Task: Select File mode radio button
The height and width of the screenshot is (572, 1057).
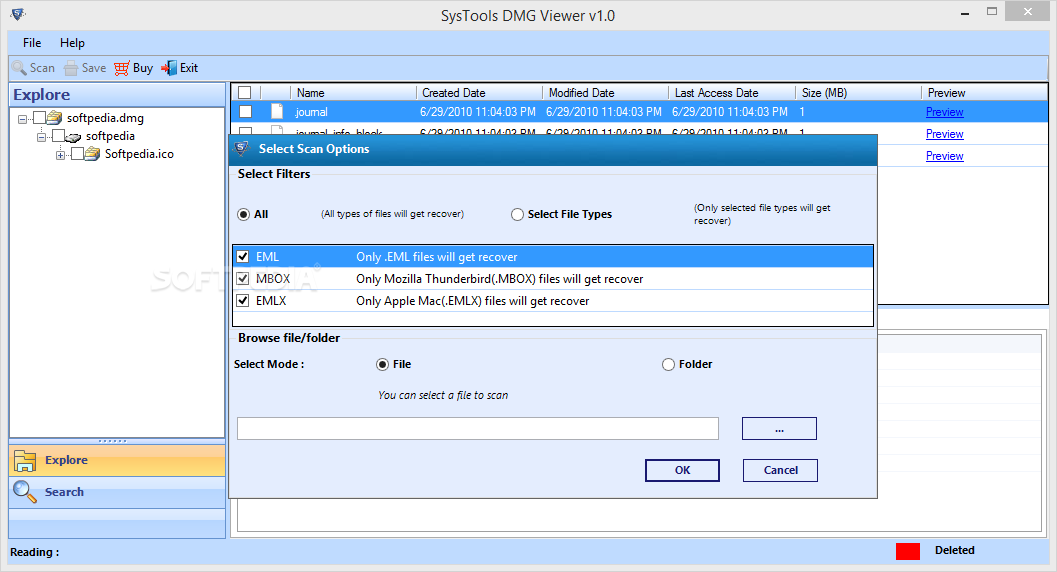Action: pos(382,364)
